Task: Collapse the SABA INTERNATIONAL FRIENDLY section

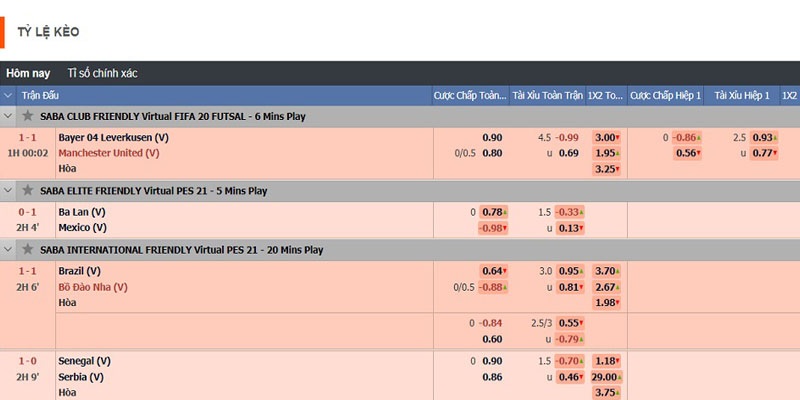Action: click(9, 249)
